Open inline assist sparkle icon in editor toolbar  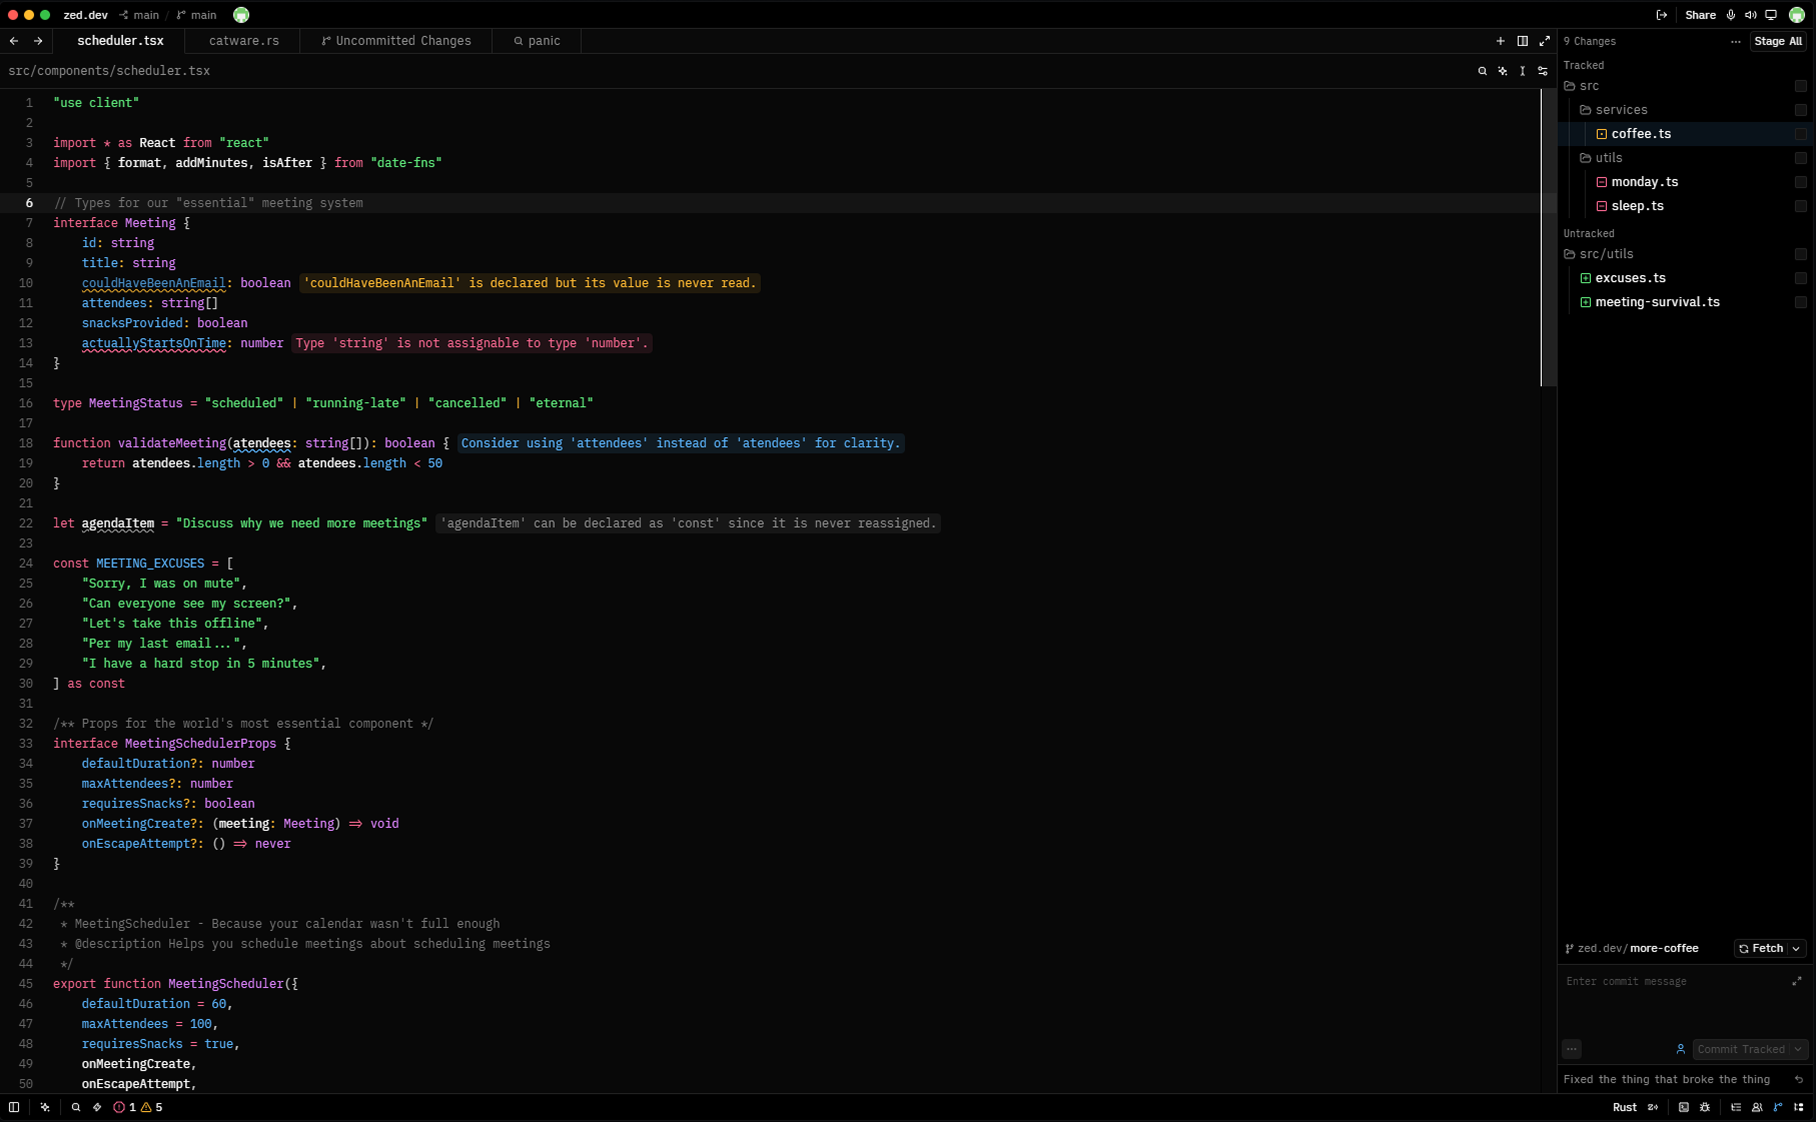click(x=1502, y=71)
